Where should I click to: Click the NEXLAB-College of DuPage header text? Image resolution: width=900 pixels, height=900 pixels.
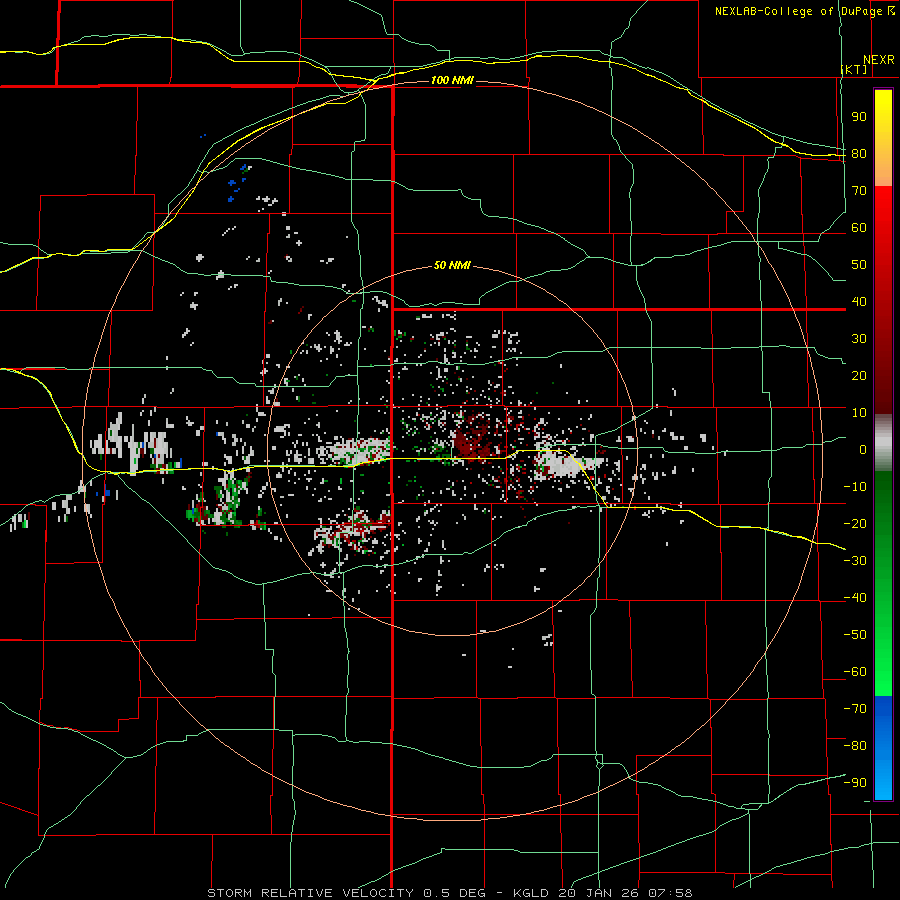[x=800, y=11]
